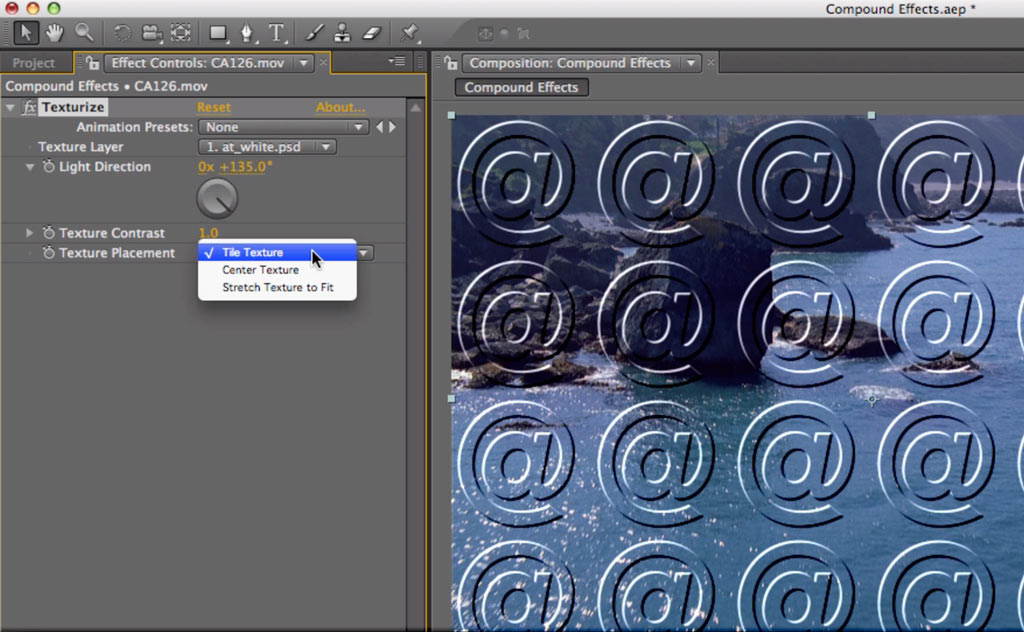This screenshot has width=1024, height=632.
Task: Switch to the Project tab
Action: pyautogui.click(x=33, y=63)
